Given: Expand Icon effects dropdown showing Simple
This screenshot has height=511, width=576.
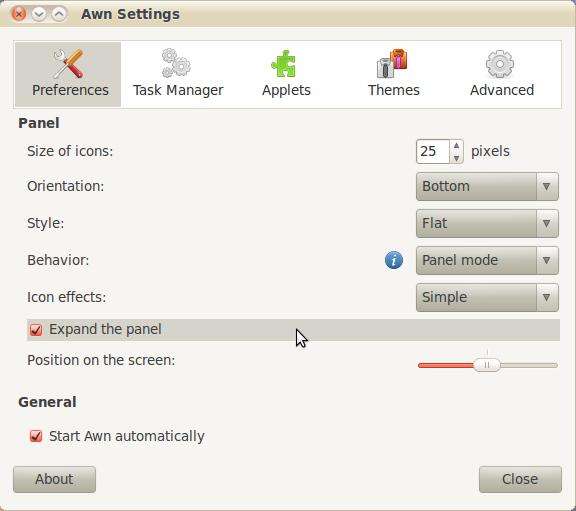Looking at the screenshot, I should tap(487, 297).
